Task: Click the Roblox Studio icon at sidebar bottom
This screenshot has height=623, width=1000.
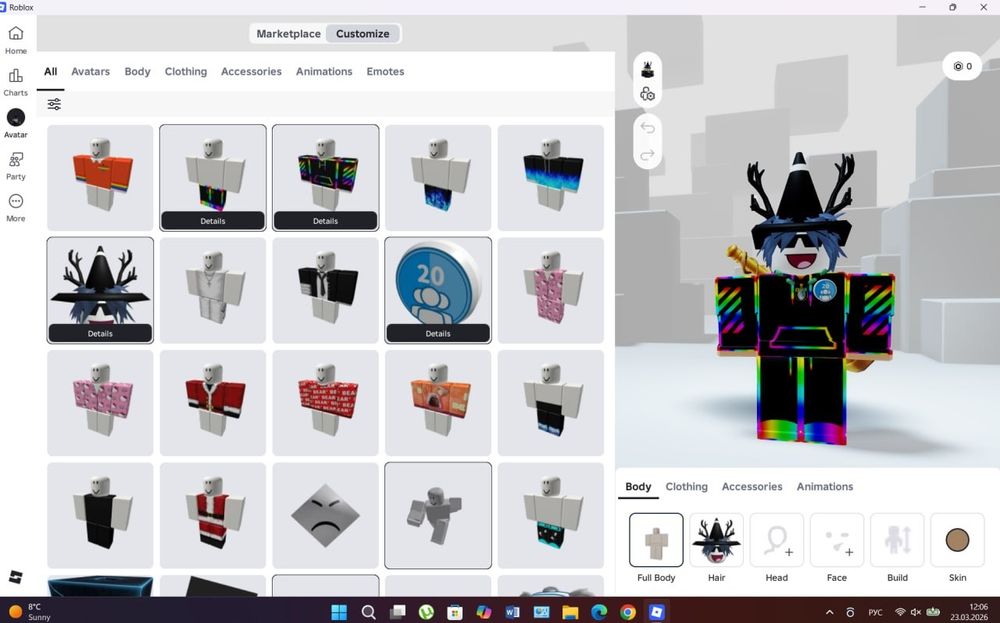Action: click(x=15, y=577)
